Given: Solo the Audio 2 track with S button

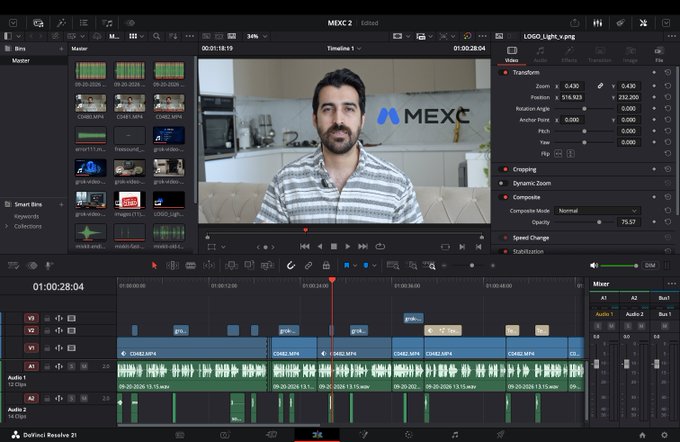Looking at the screenshot, I should pos(72,398).
